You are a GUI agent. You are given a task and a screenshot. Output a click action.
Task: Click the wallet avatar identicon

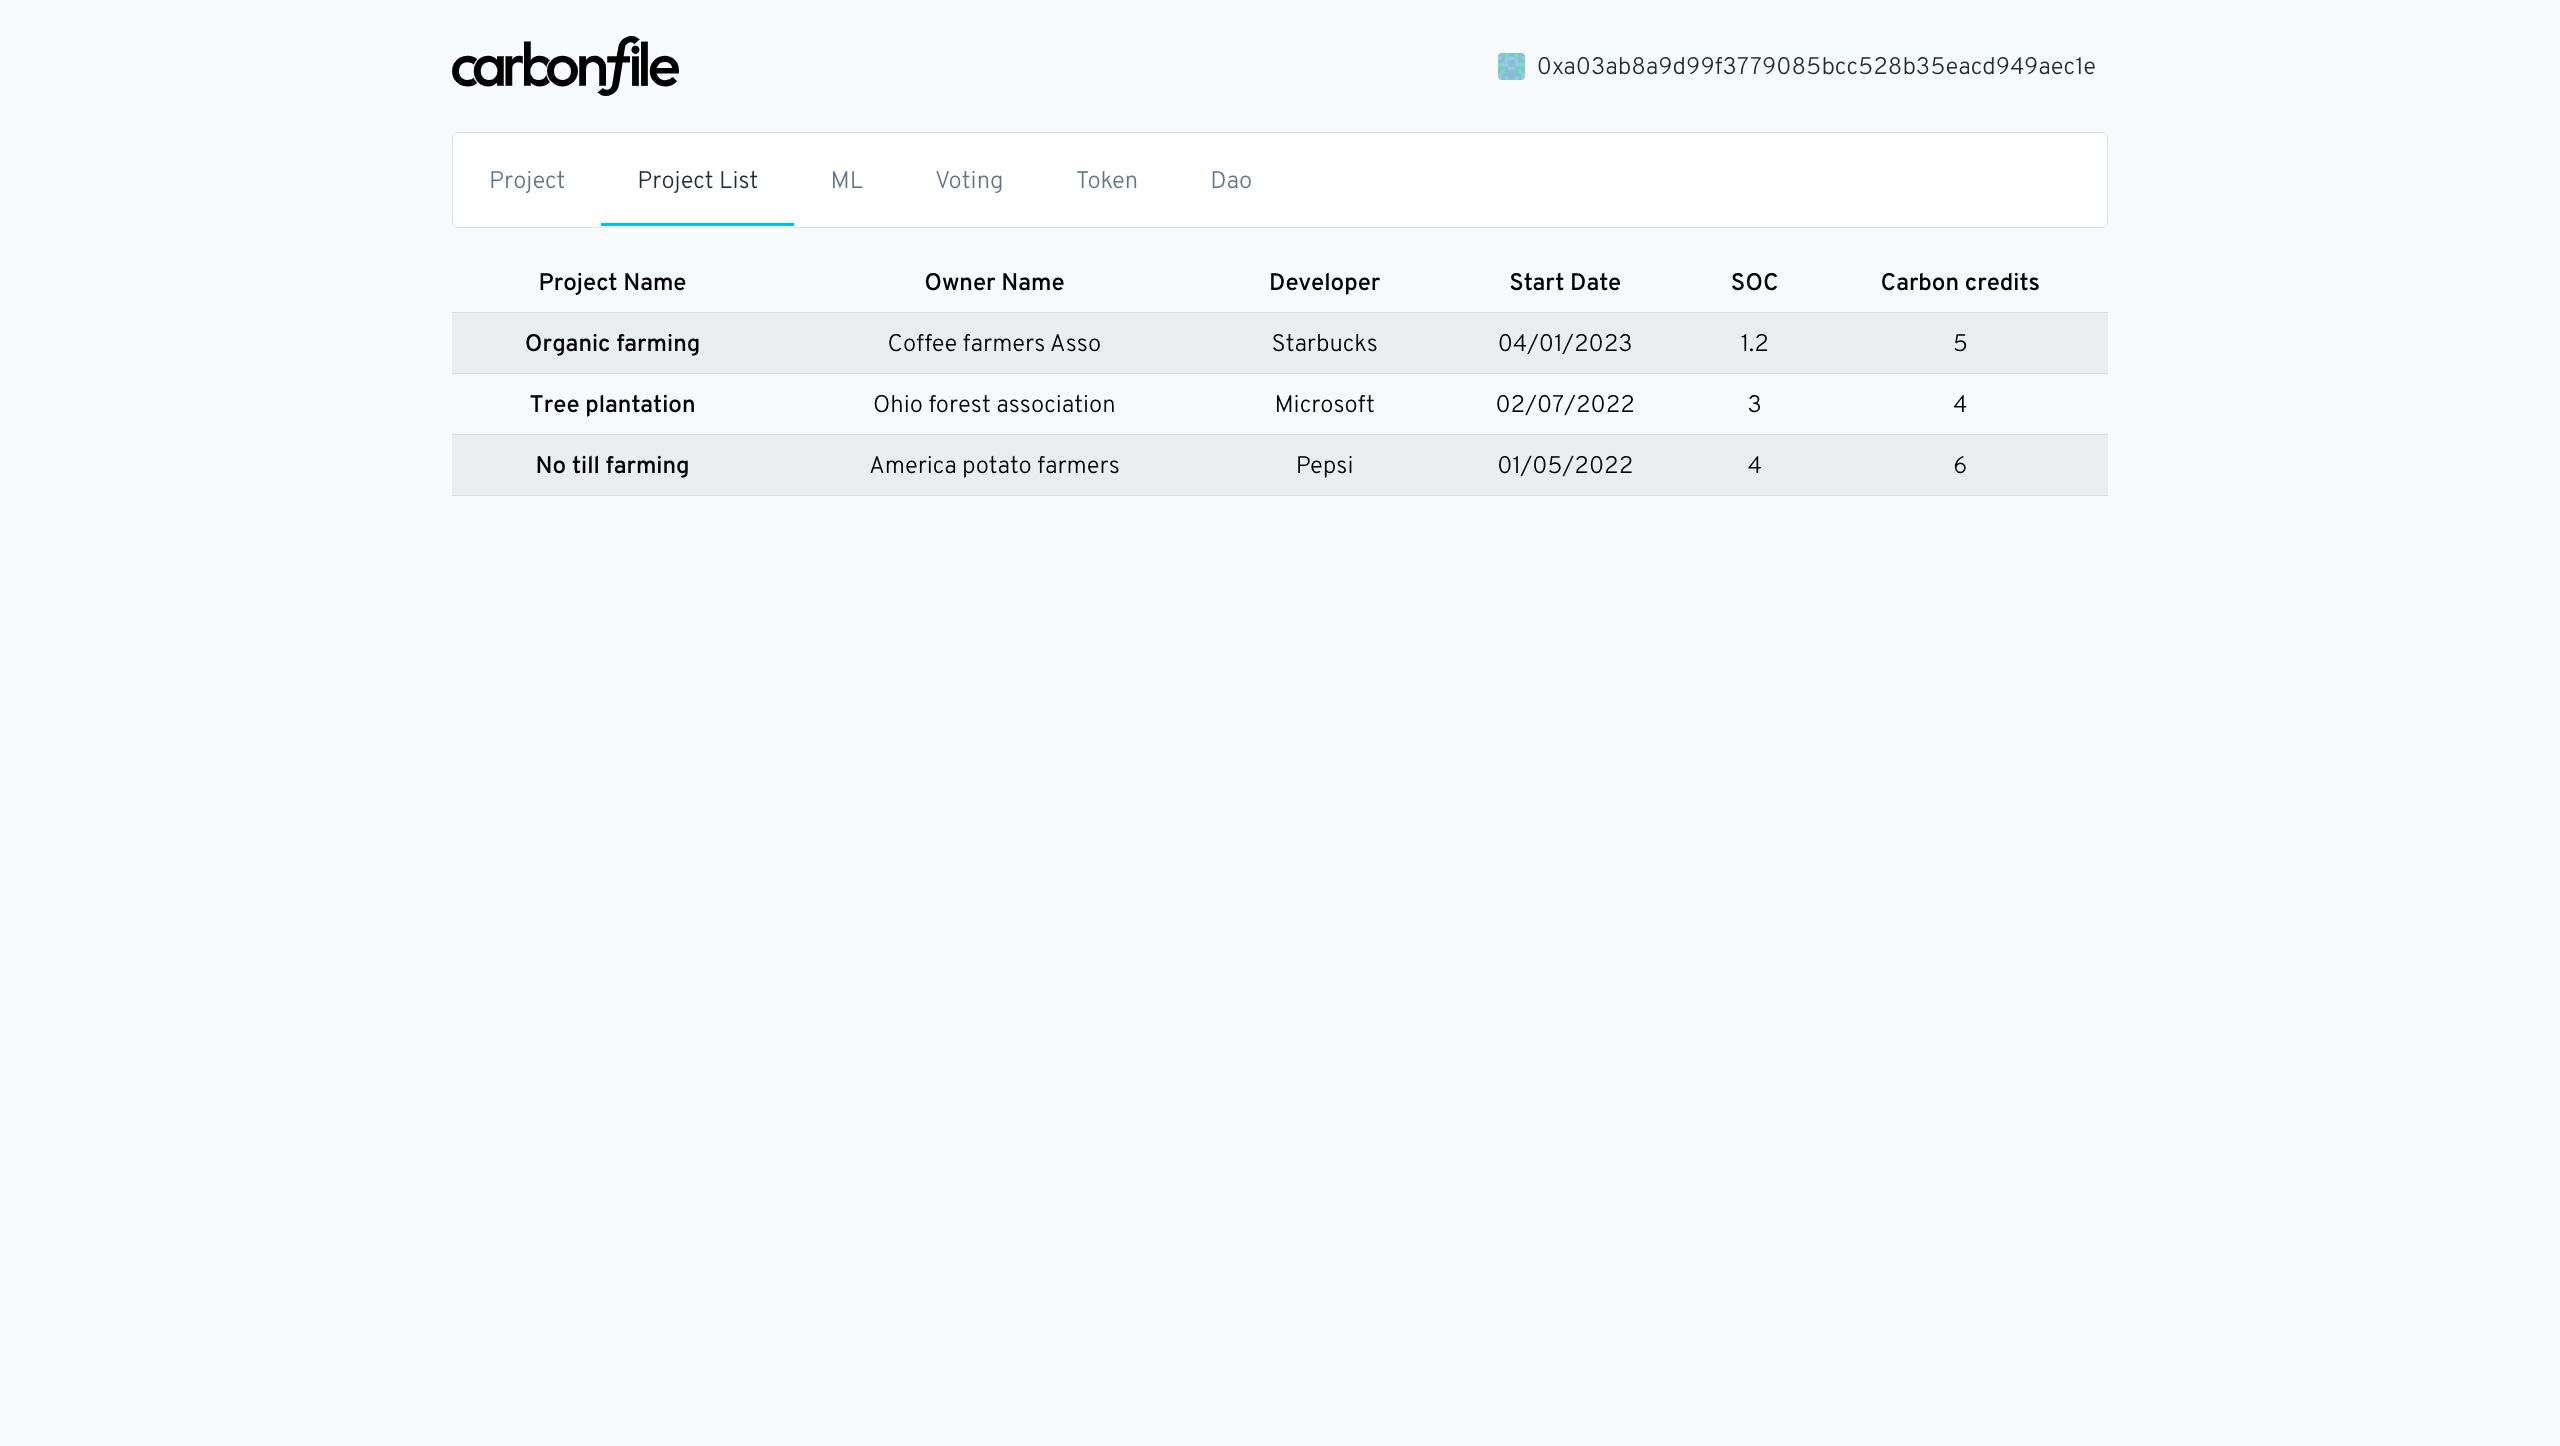1511,67
